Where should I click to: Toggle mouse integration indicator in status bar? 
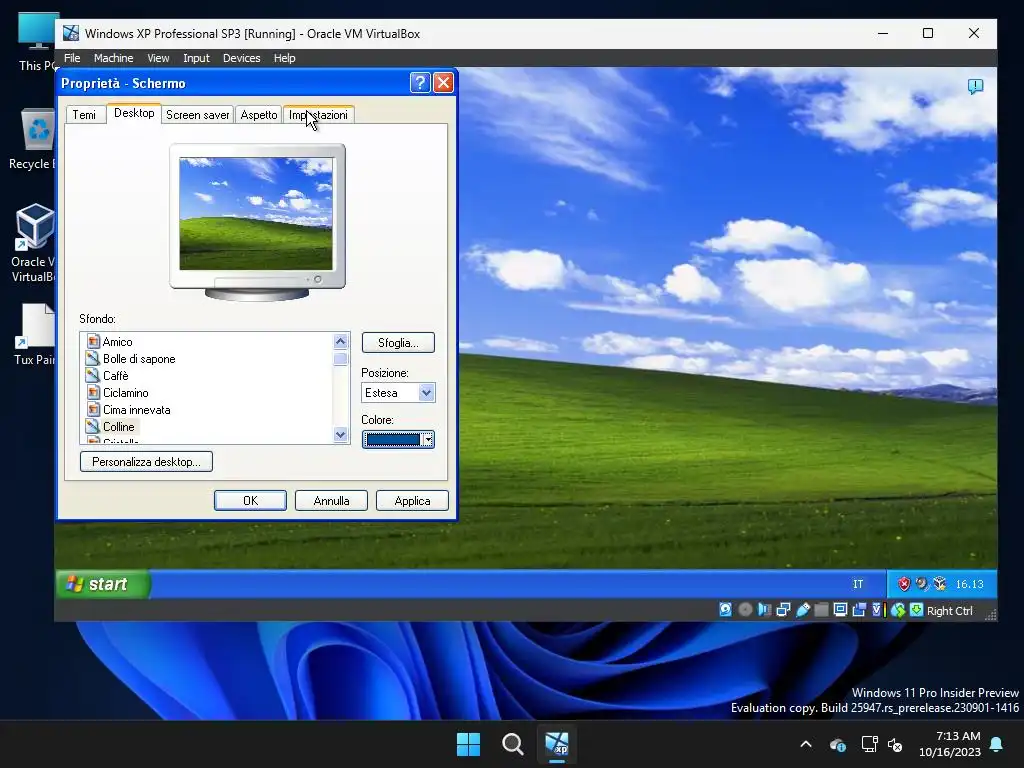(898, 610)
